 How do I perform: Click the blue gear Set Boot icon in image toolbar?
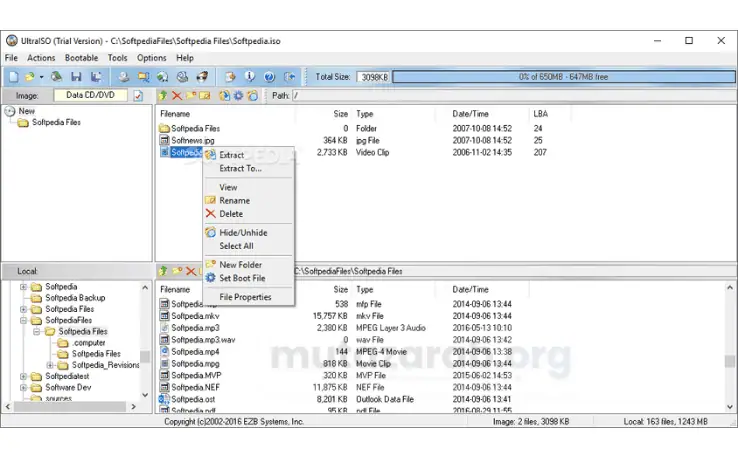[x=239, y=96]
